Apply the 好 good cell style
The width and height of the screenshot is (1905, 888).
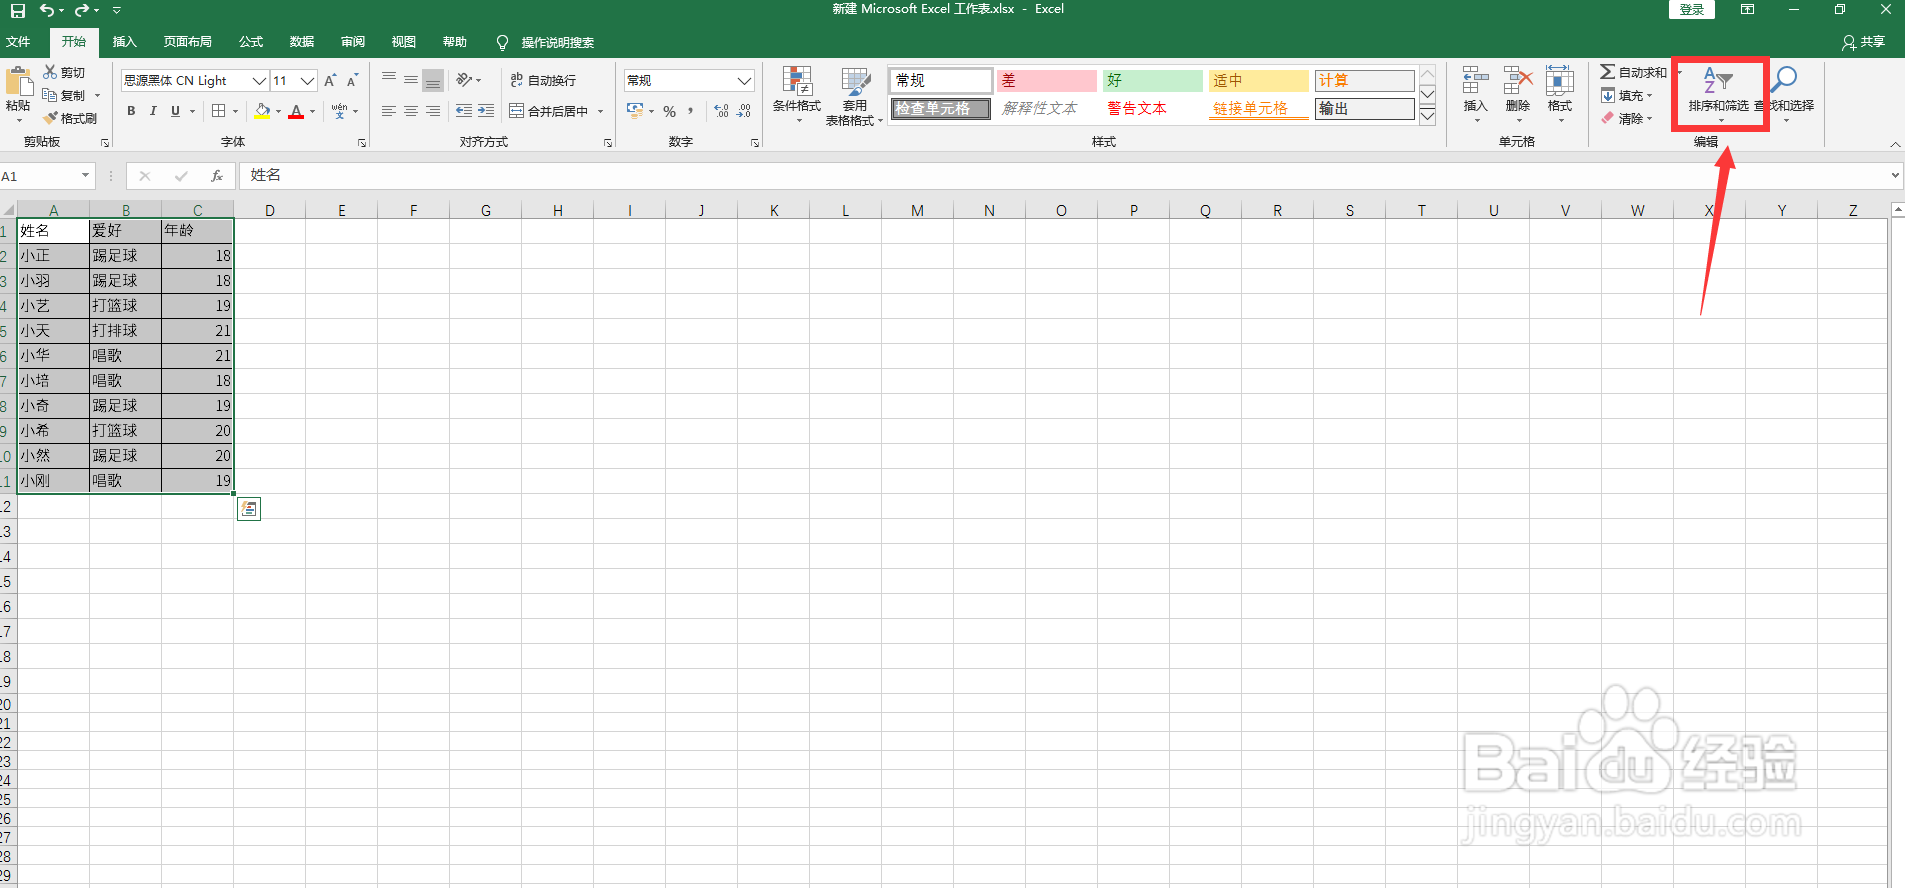1152,80
